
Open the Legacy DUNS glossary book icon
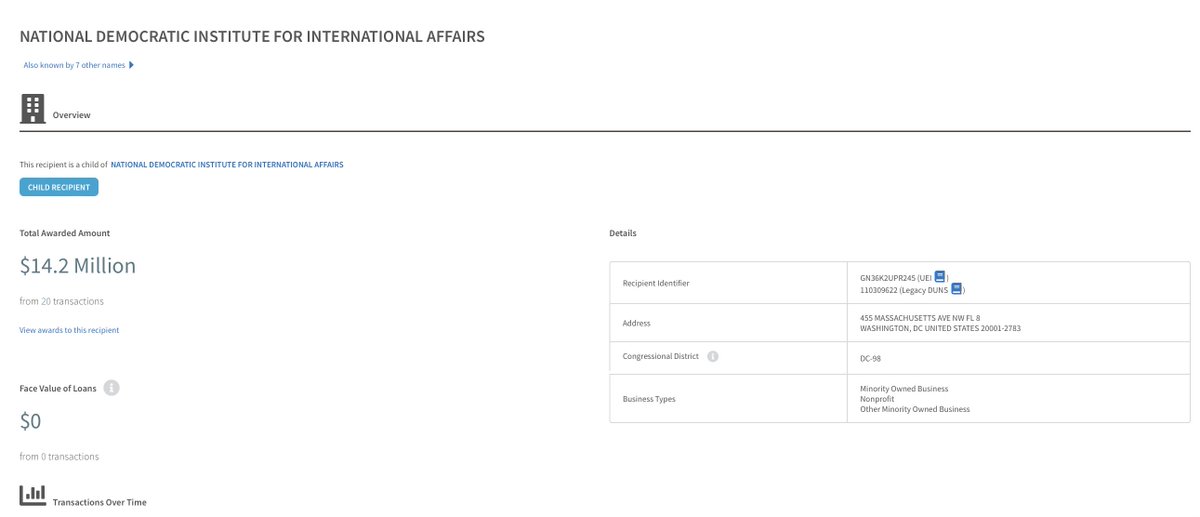point(955,290)
